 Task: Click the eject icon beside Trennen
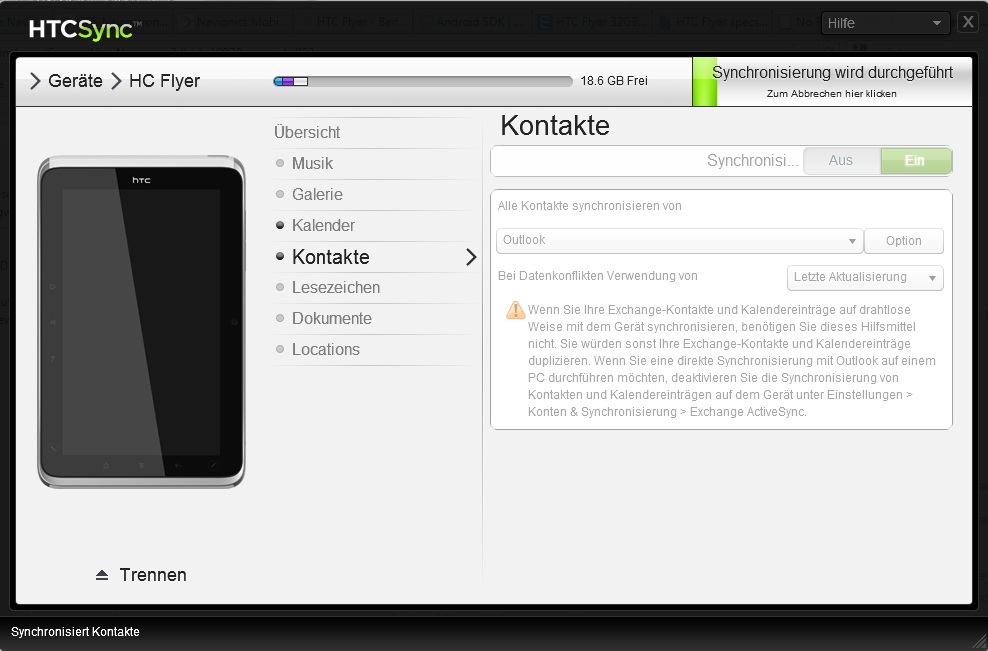click(x=102, y=575)
